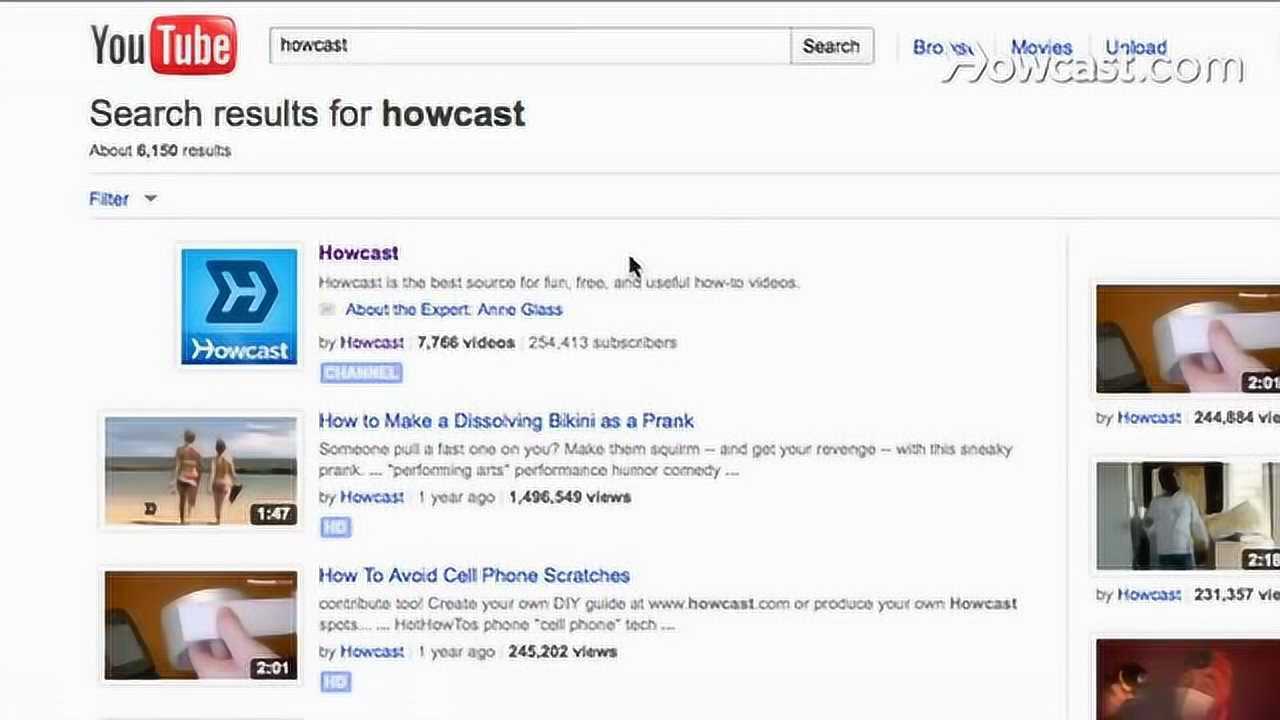Open the Howcast channel avatar icon
The height and width of the screenshot is (720, 1280).
[x=239, y=306]
